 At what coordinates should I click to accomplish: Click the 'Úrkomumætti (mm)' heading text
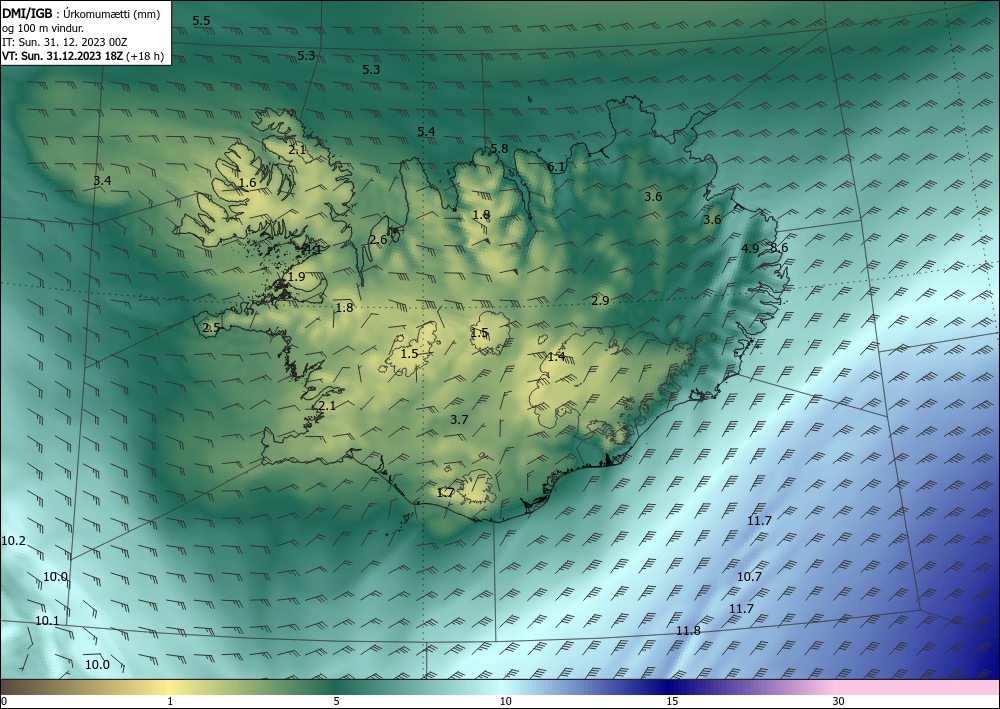[x=112, y=15]
